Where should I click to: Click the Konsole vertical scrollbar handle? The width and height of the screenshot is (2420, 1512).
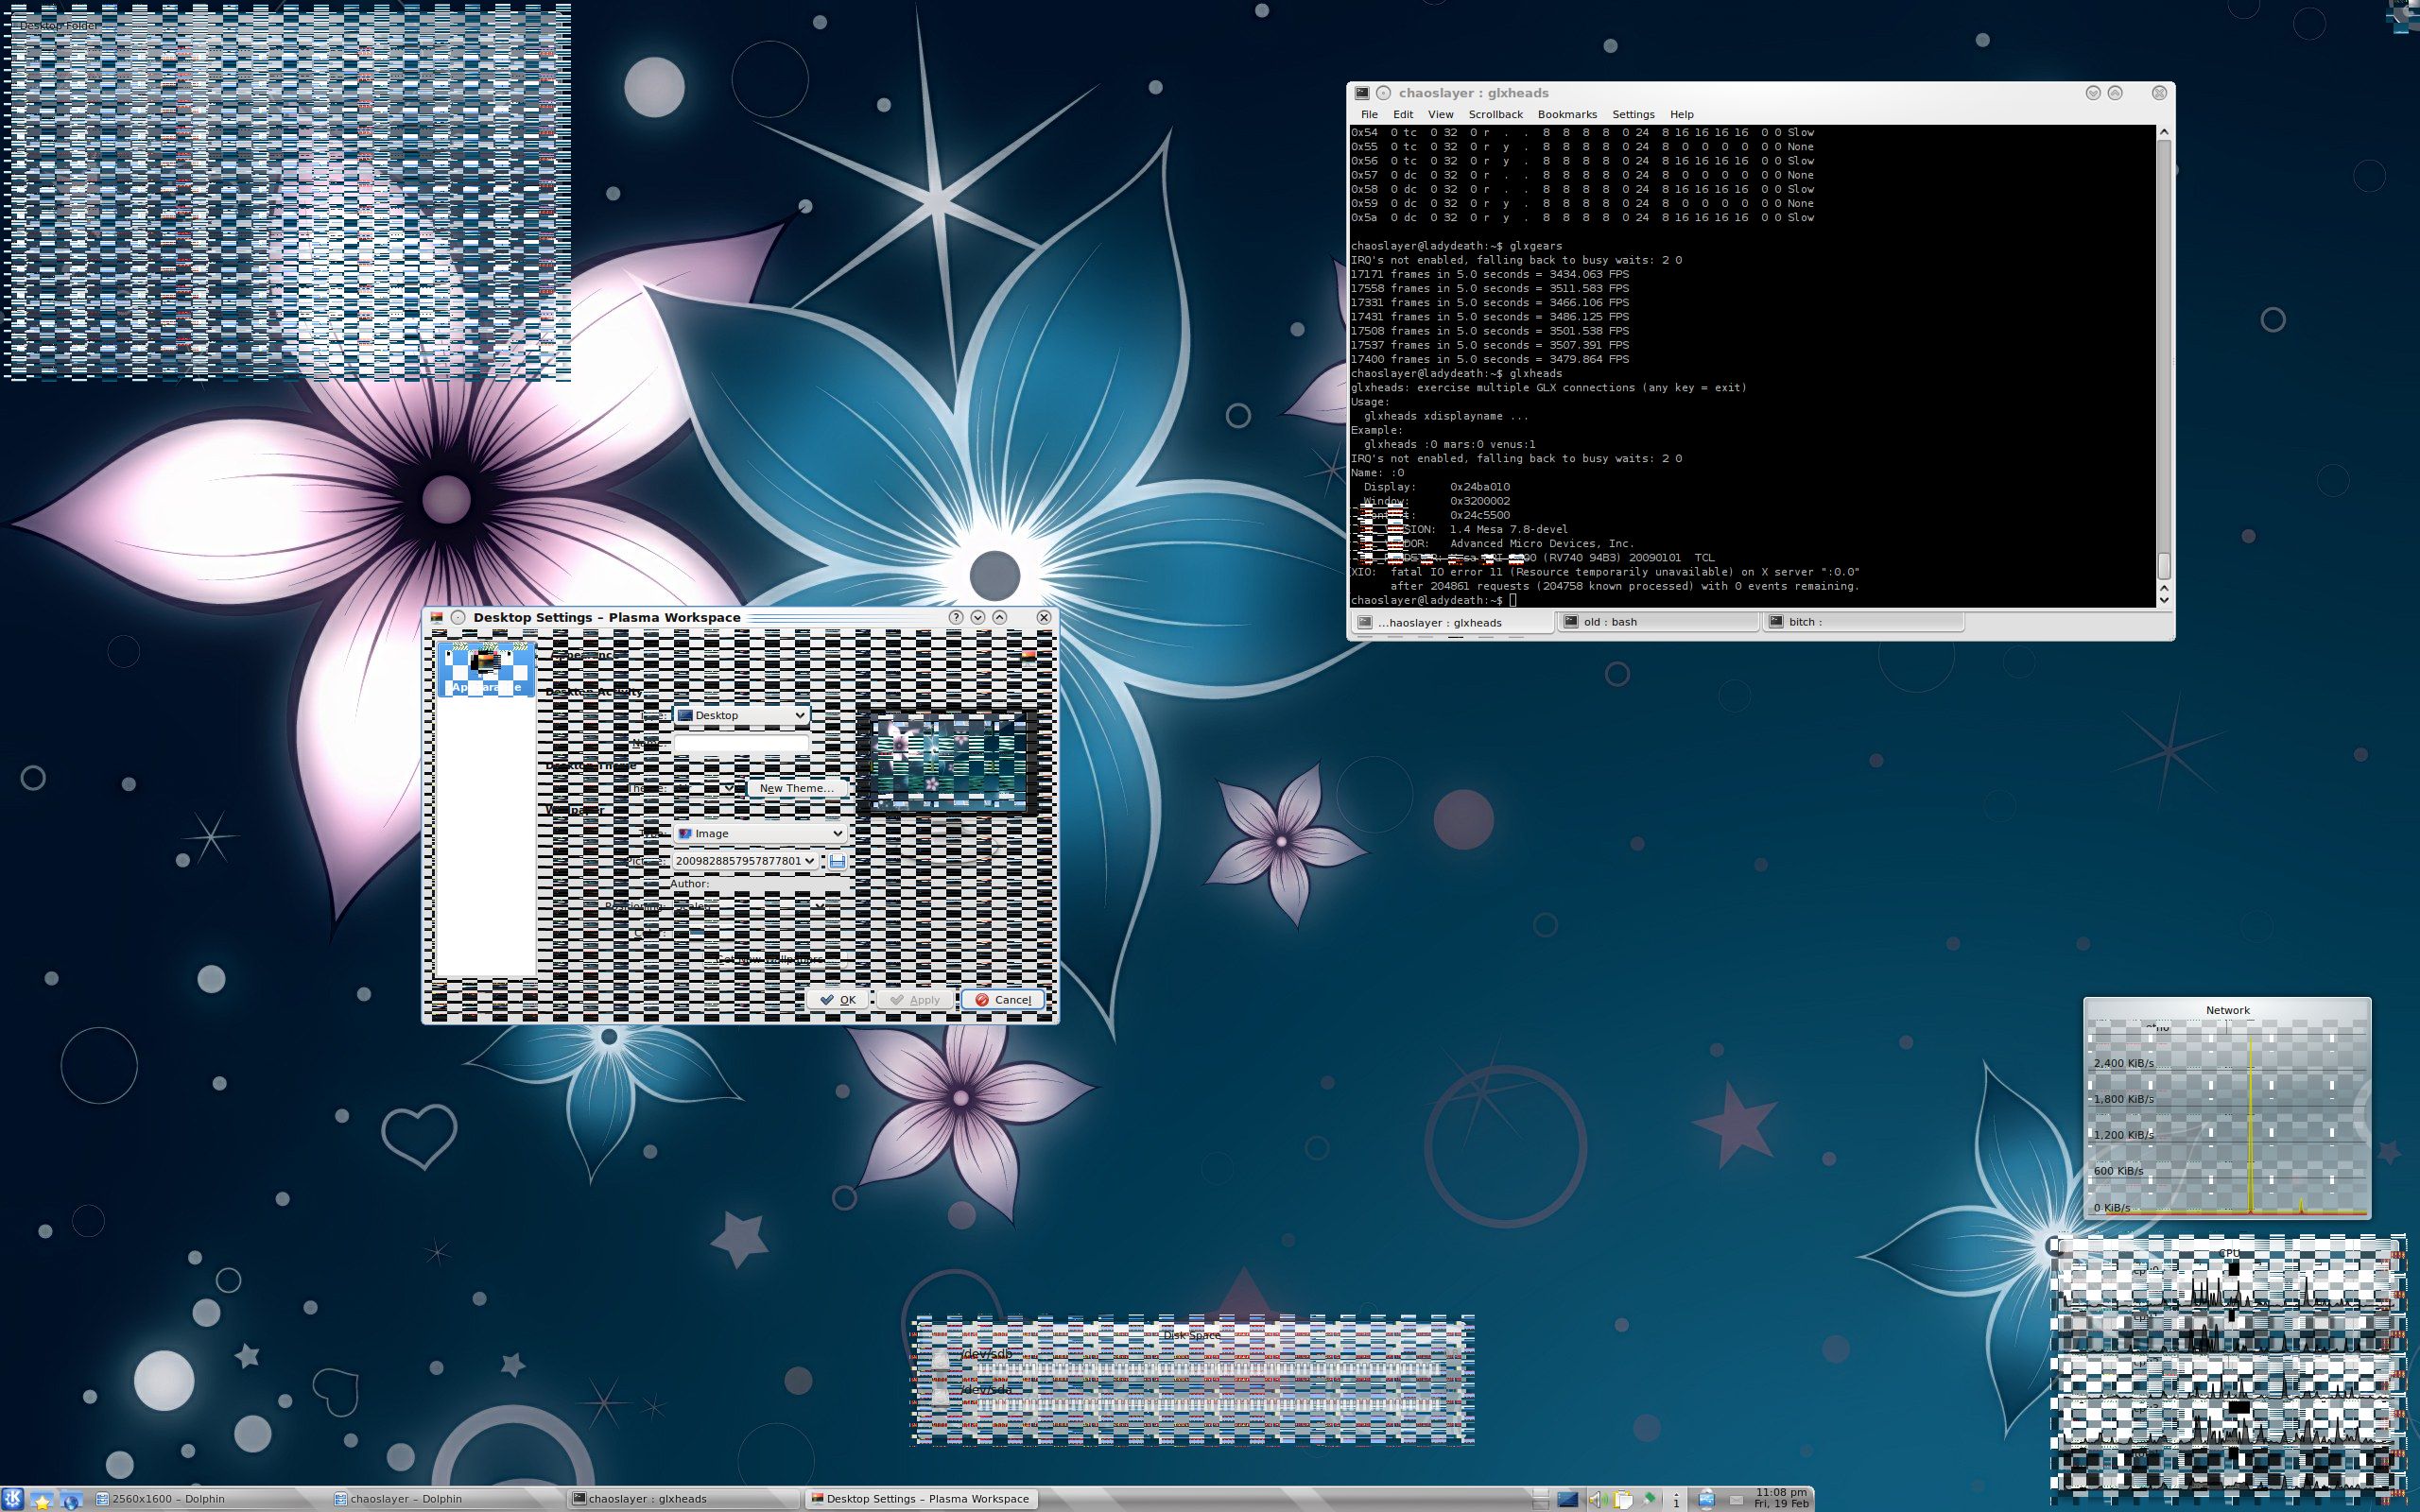click(2164, 565)
